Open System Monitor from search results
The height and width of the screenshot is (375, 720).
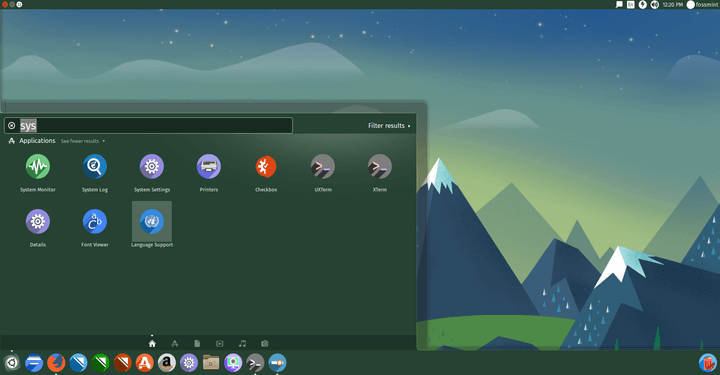(x=38, y=166)
